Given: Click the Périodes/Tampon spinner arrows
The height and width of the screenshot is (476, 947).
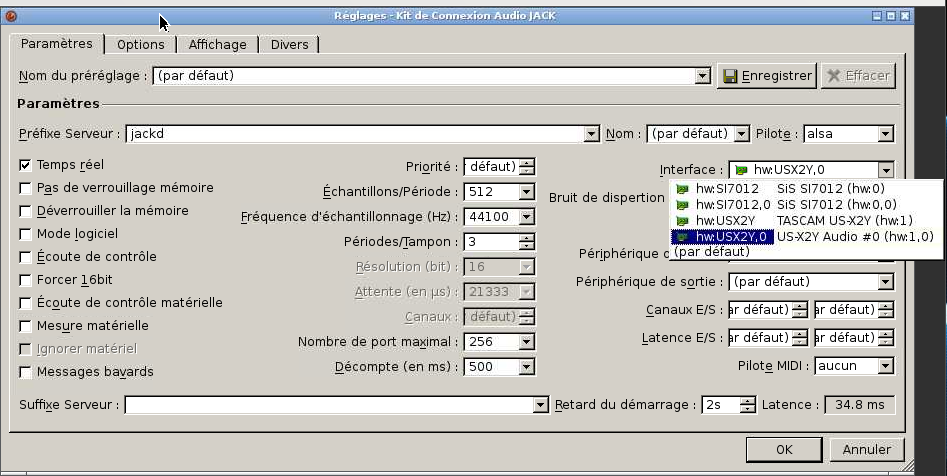Looking at the screenshot, I should point(527,242).
